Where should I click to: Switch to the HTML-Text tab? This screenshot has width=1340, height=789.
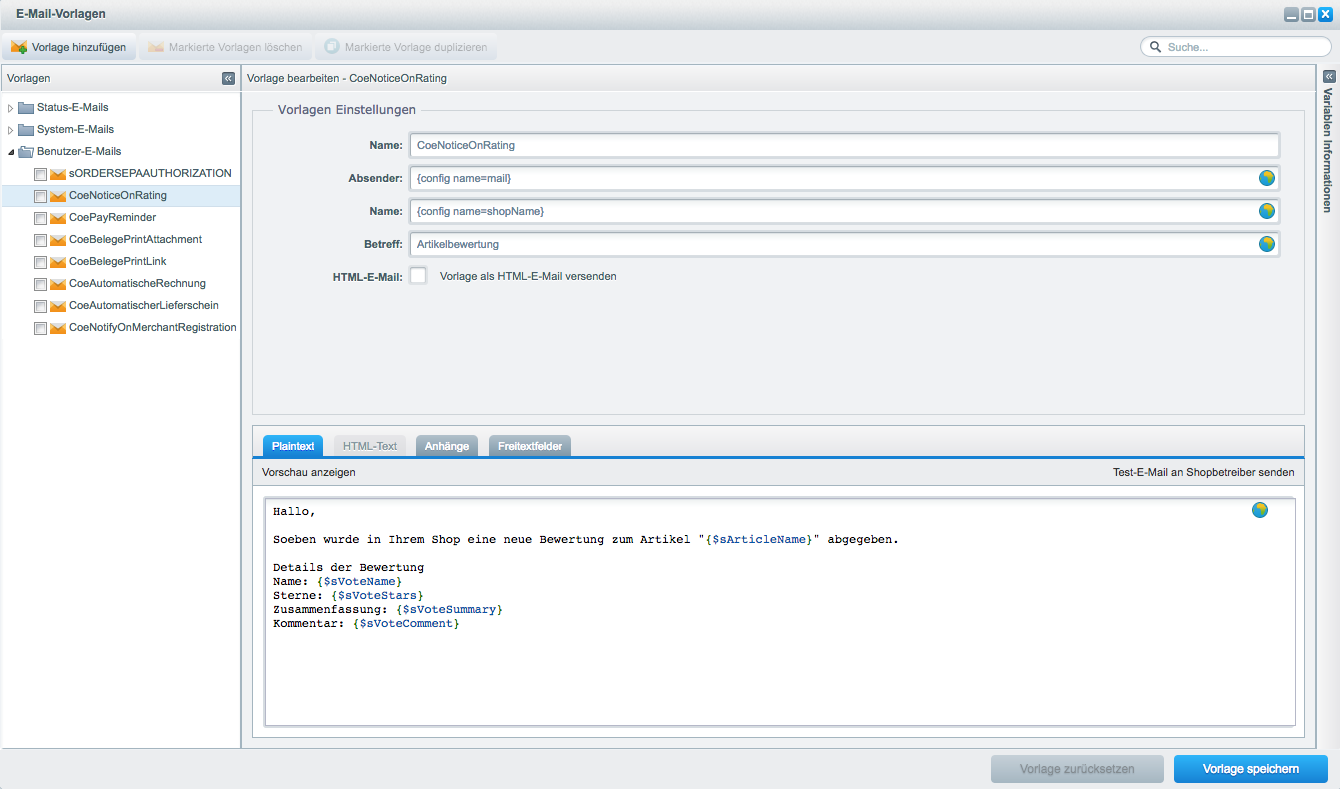pos(370,446)
